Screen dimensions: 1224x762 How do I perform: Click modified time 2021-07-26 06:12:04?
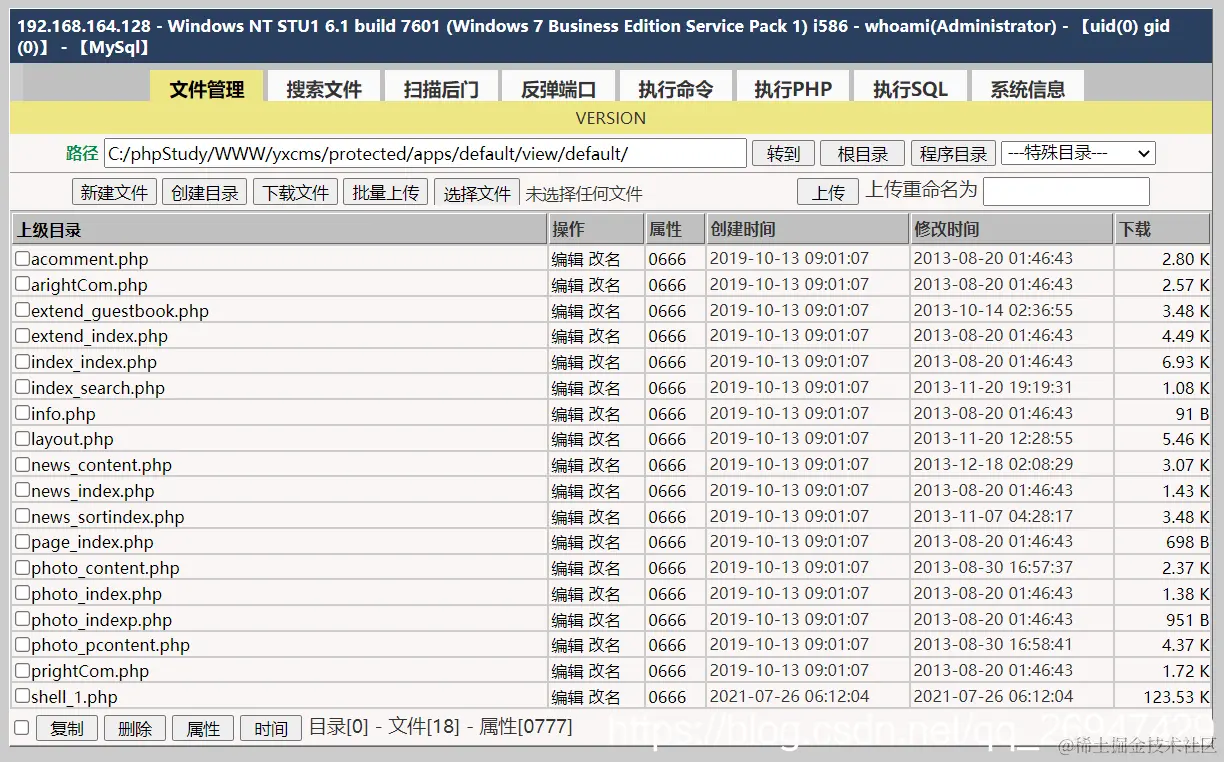point(993,697)
